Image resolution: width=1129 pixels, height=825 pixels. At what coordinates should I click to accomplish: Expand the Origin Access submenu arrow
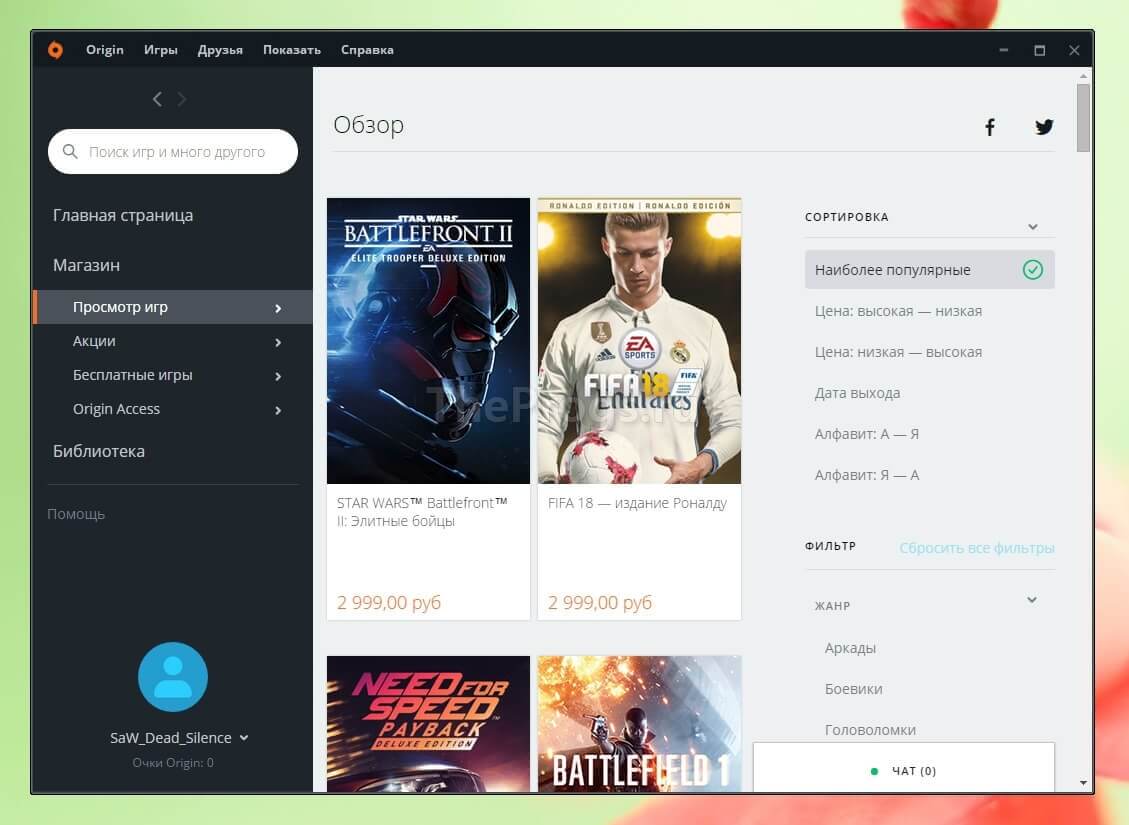click(x=278, y=410)
